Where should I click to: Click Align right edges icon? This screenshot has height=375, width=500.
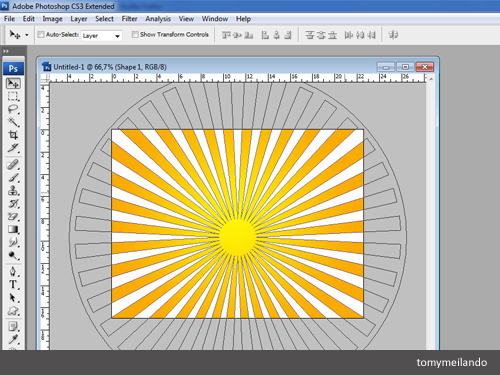pyautogui.click(x=288, y=35)
